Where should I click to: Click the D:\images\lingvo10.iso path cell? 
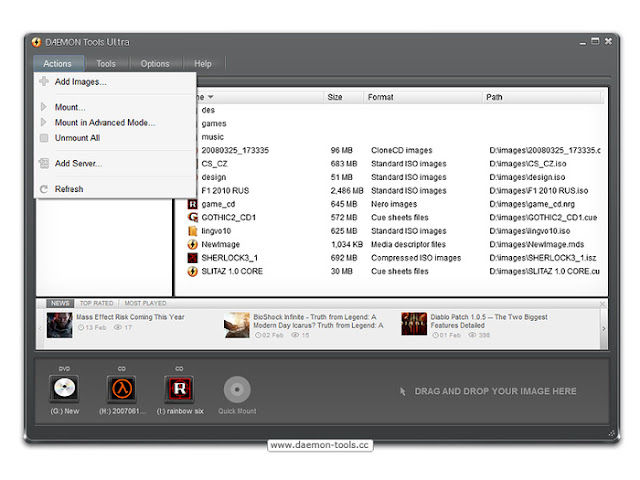[x=530, y=231]
